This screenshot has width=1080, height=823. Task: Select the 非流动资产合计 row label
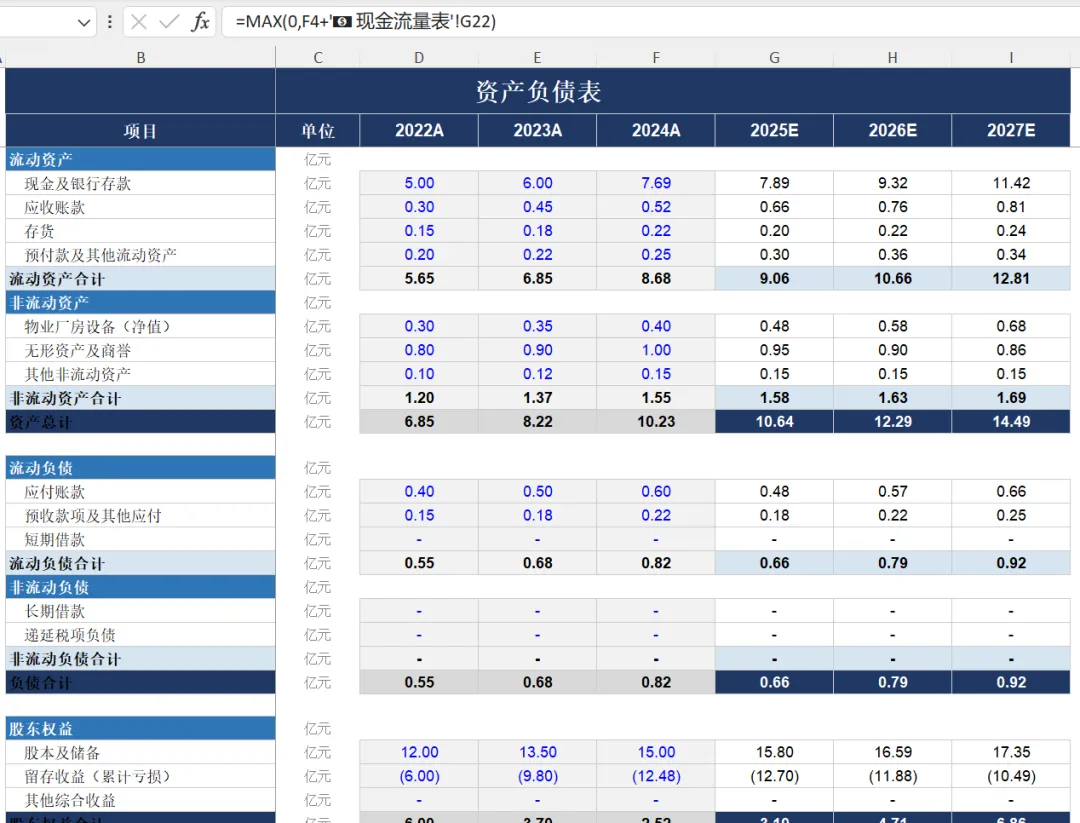[141, 398]
